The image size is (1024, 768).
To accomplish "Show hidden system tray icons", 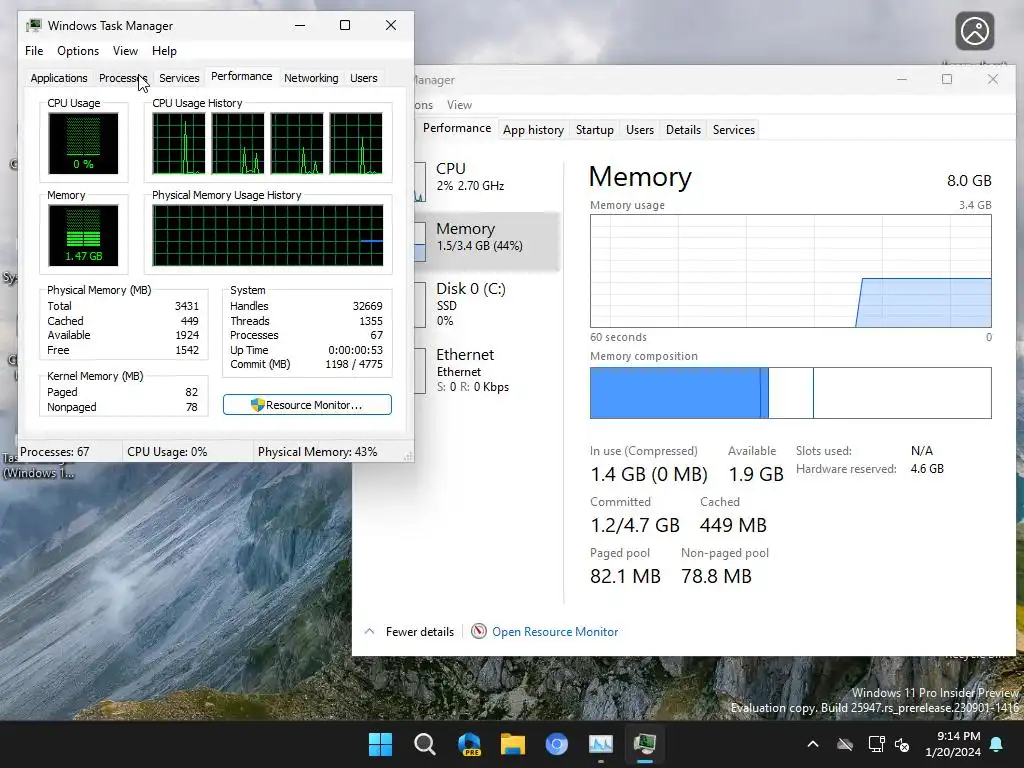I will [813, 744].
